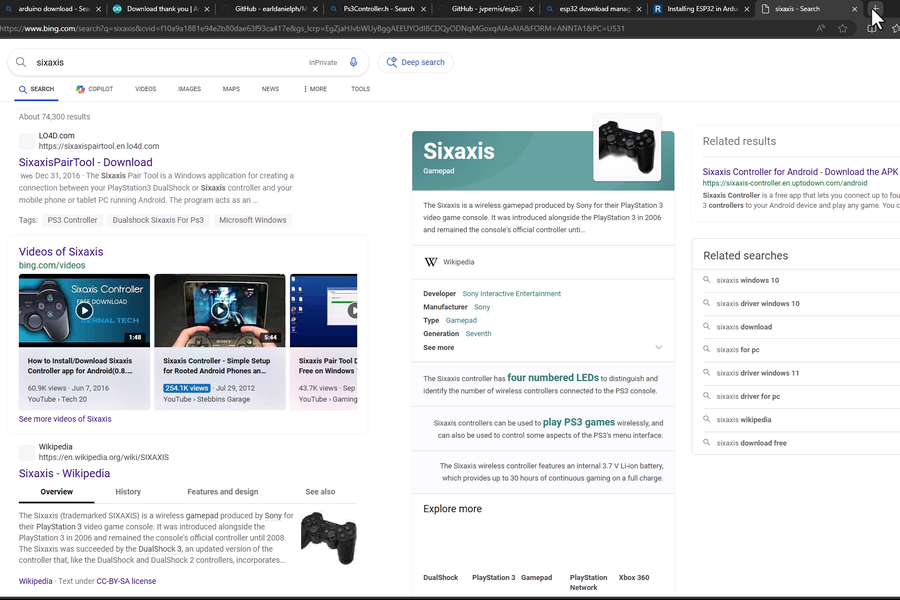Play the Simple Setup for Rooted Android video
The width and height of the screenshot is (900, 600).
click(220, 311)
